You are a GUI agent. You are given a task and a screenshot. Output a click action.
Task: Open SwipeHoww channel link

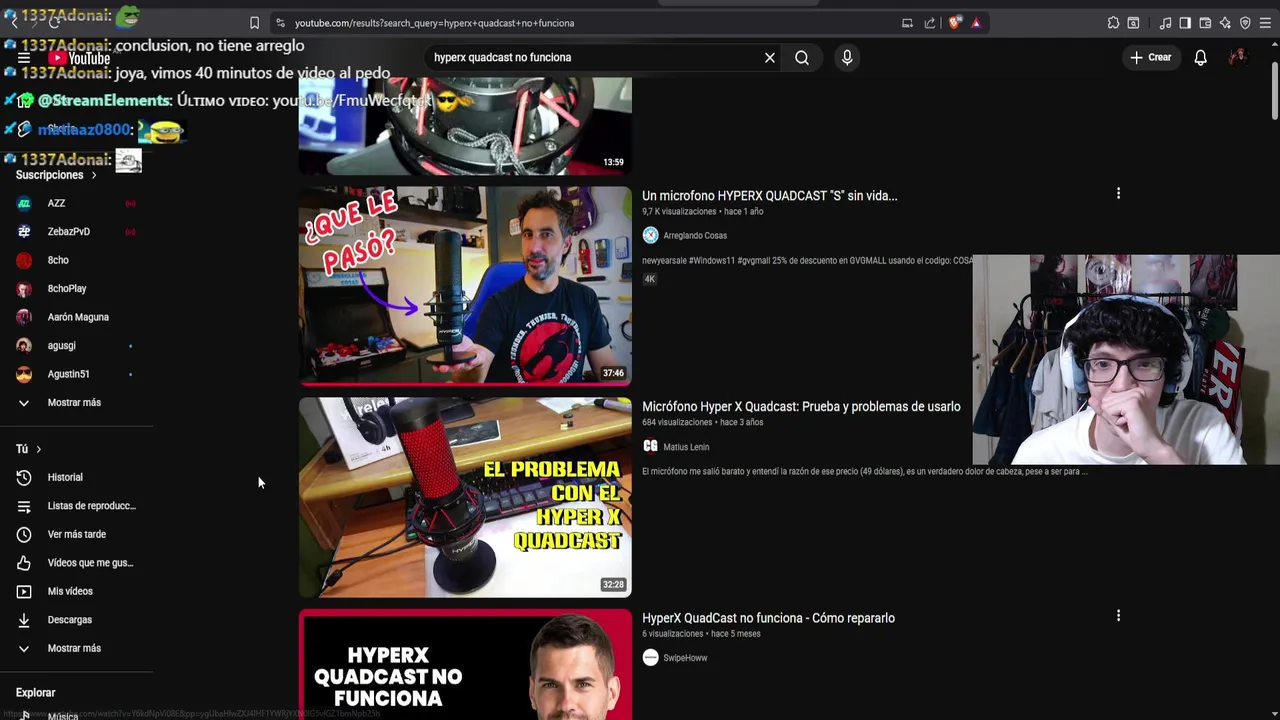coord(685,658)
